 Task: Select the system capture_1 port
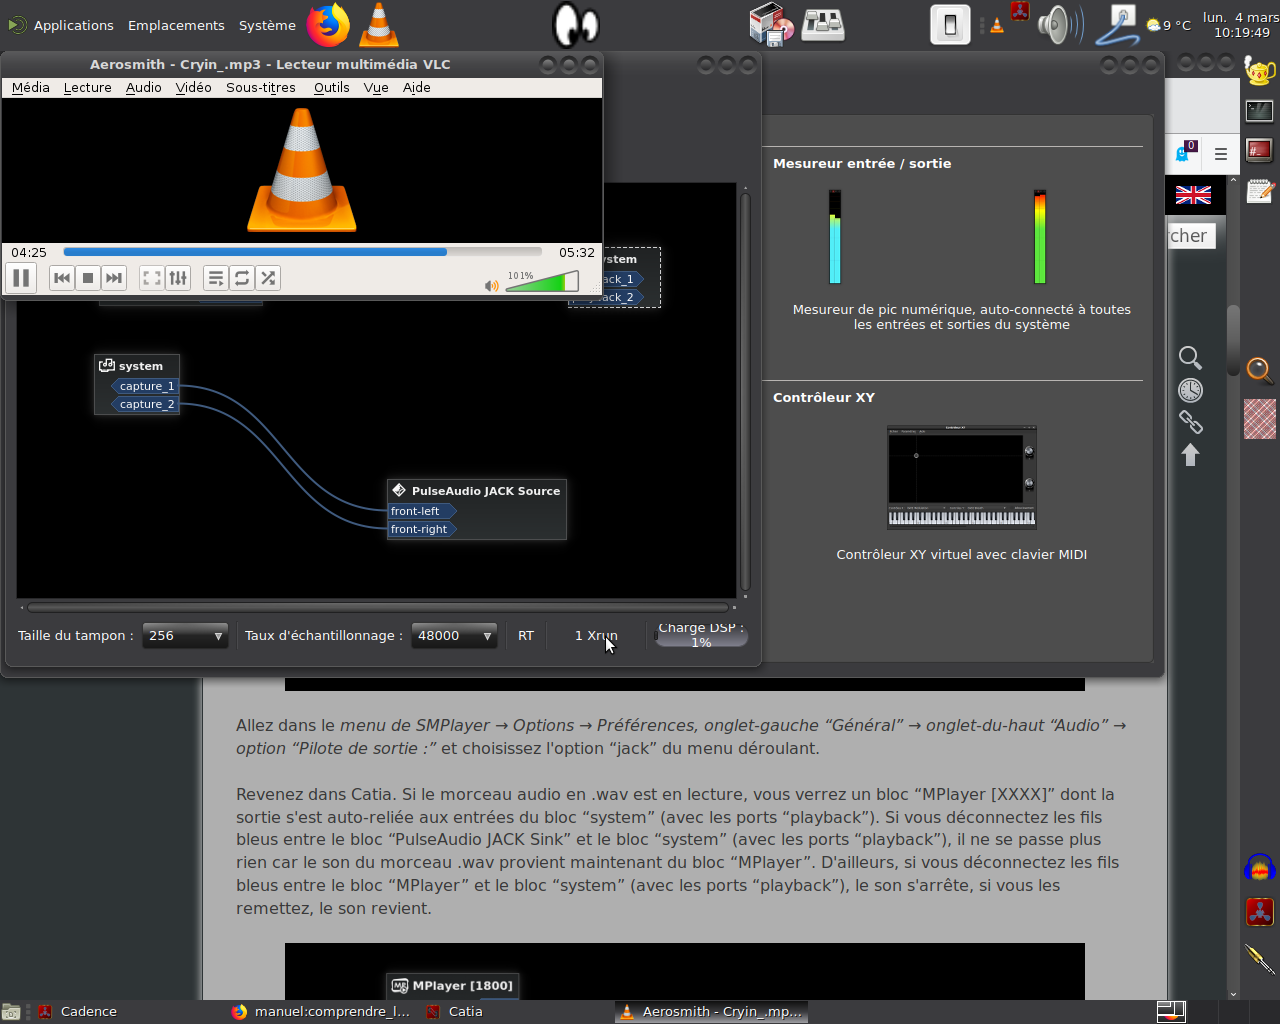pyautogui.click(x=146, y=386)
